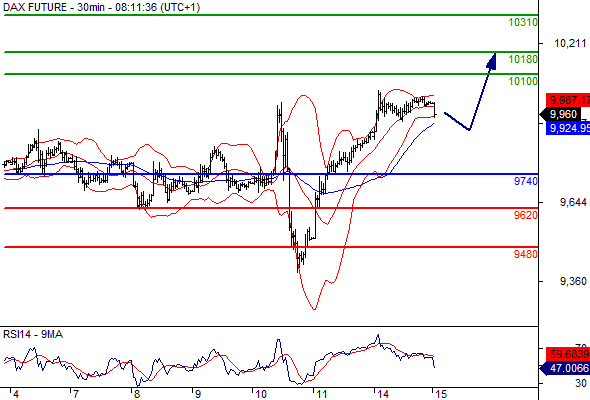The width and height of the screenshot is (590, 400).
Task: Click the date label 7 on time axis
Action: [76, 394]
